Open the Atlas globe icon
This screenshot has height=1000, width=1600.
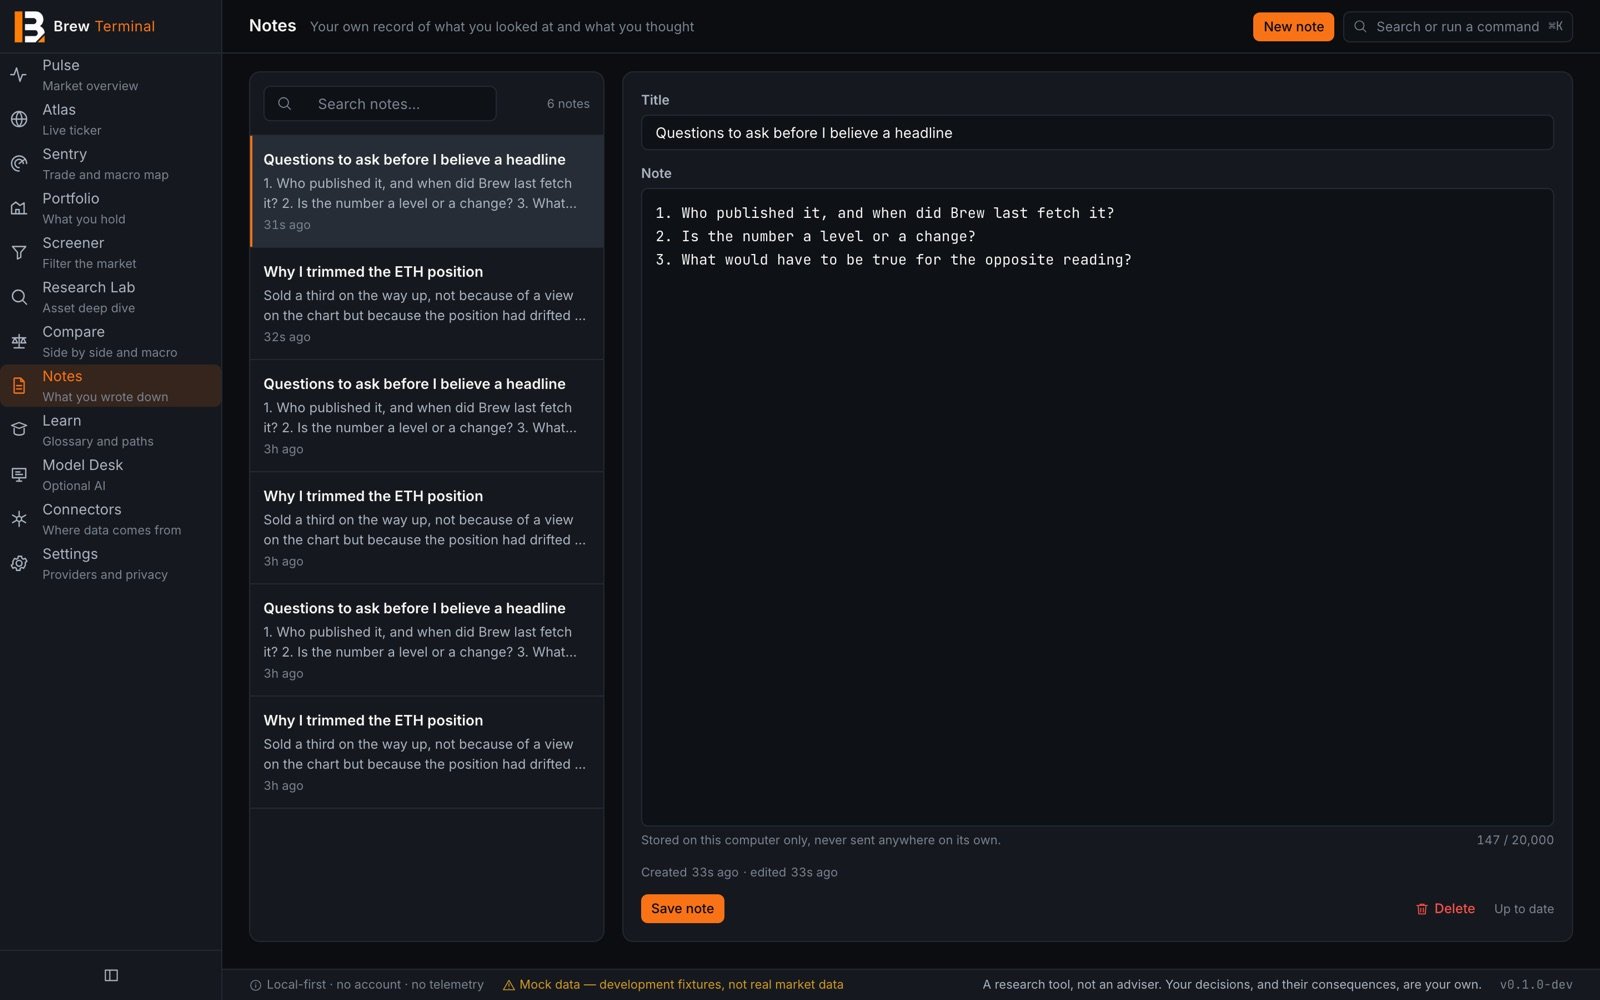tap(19, 119)
